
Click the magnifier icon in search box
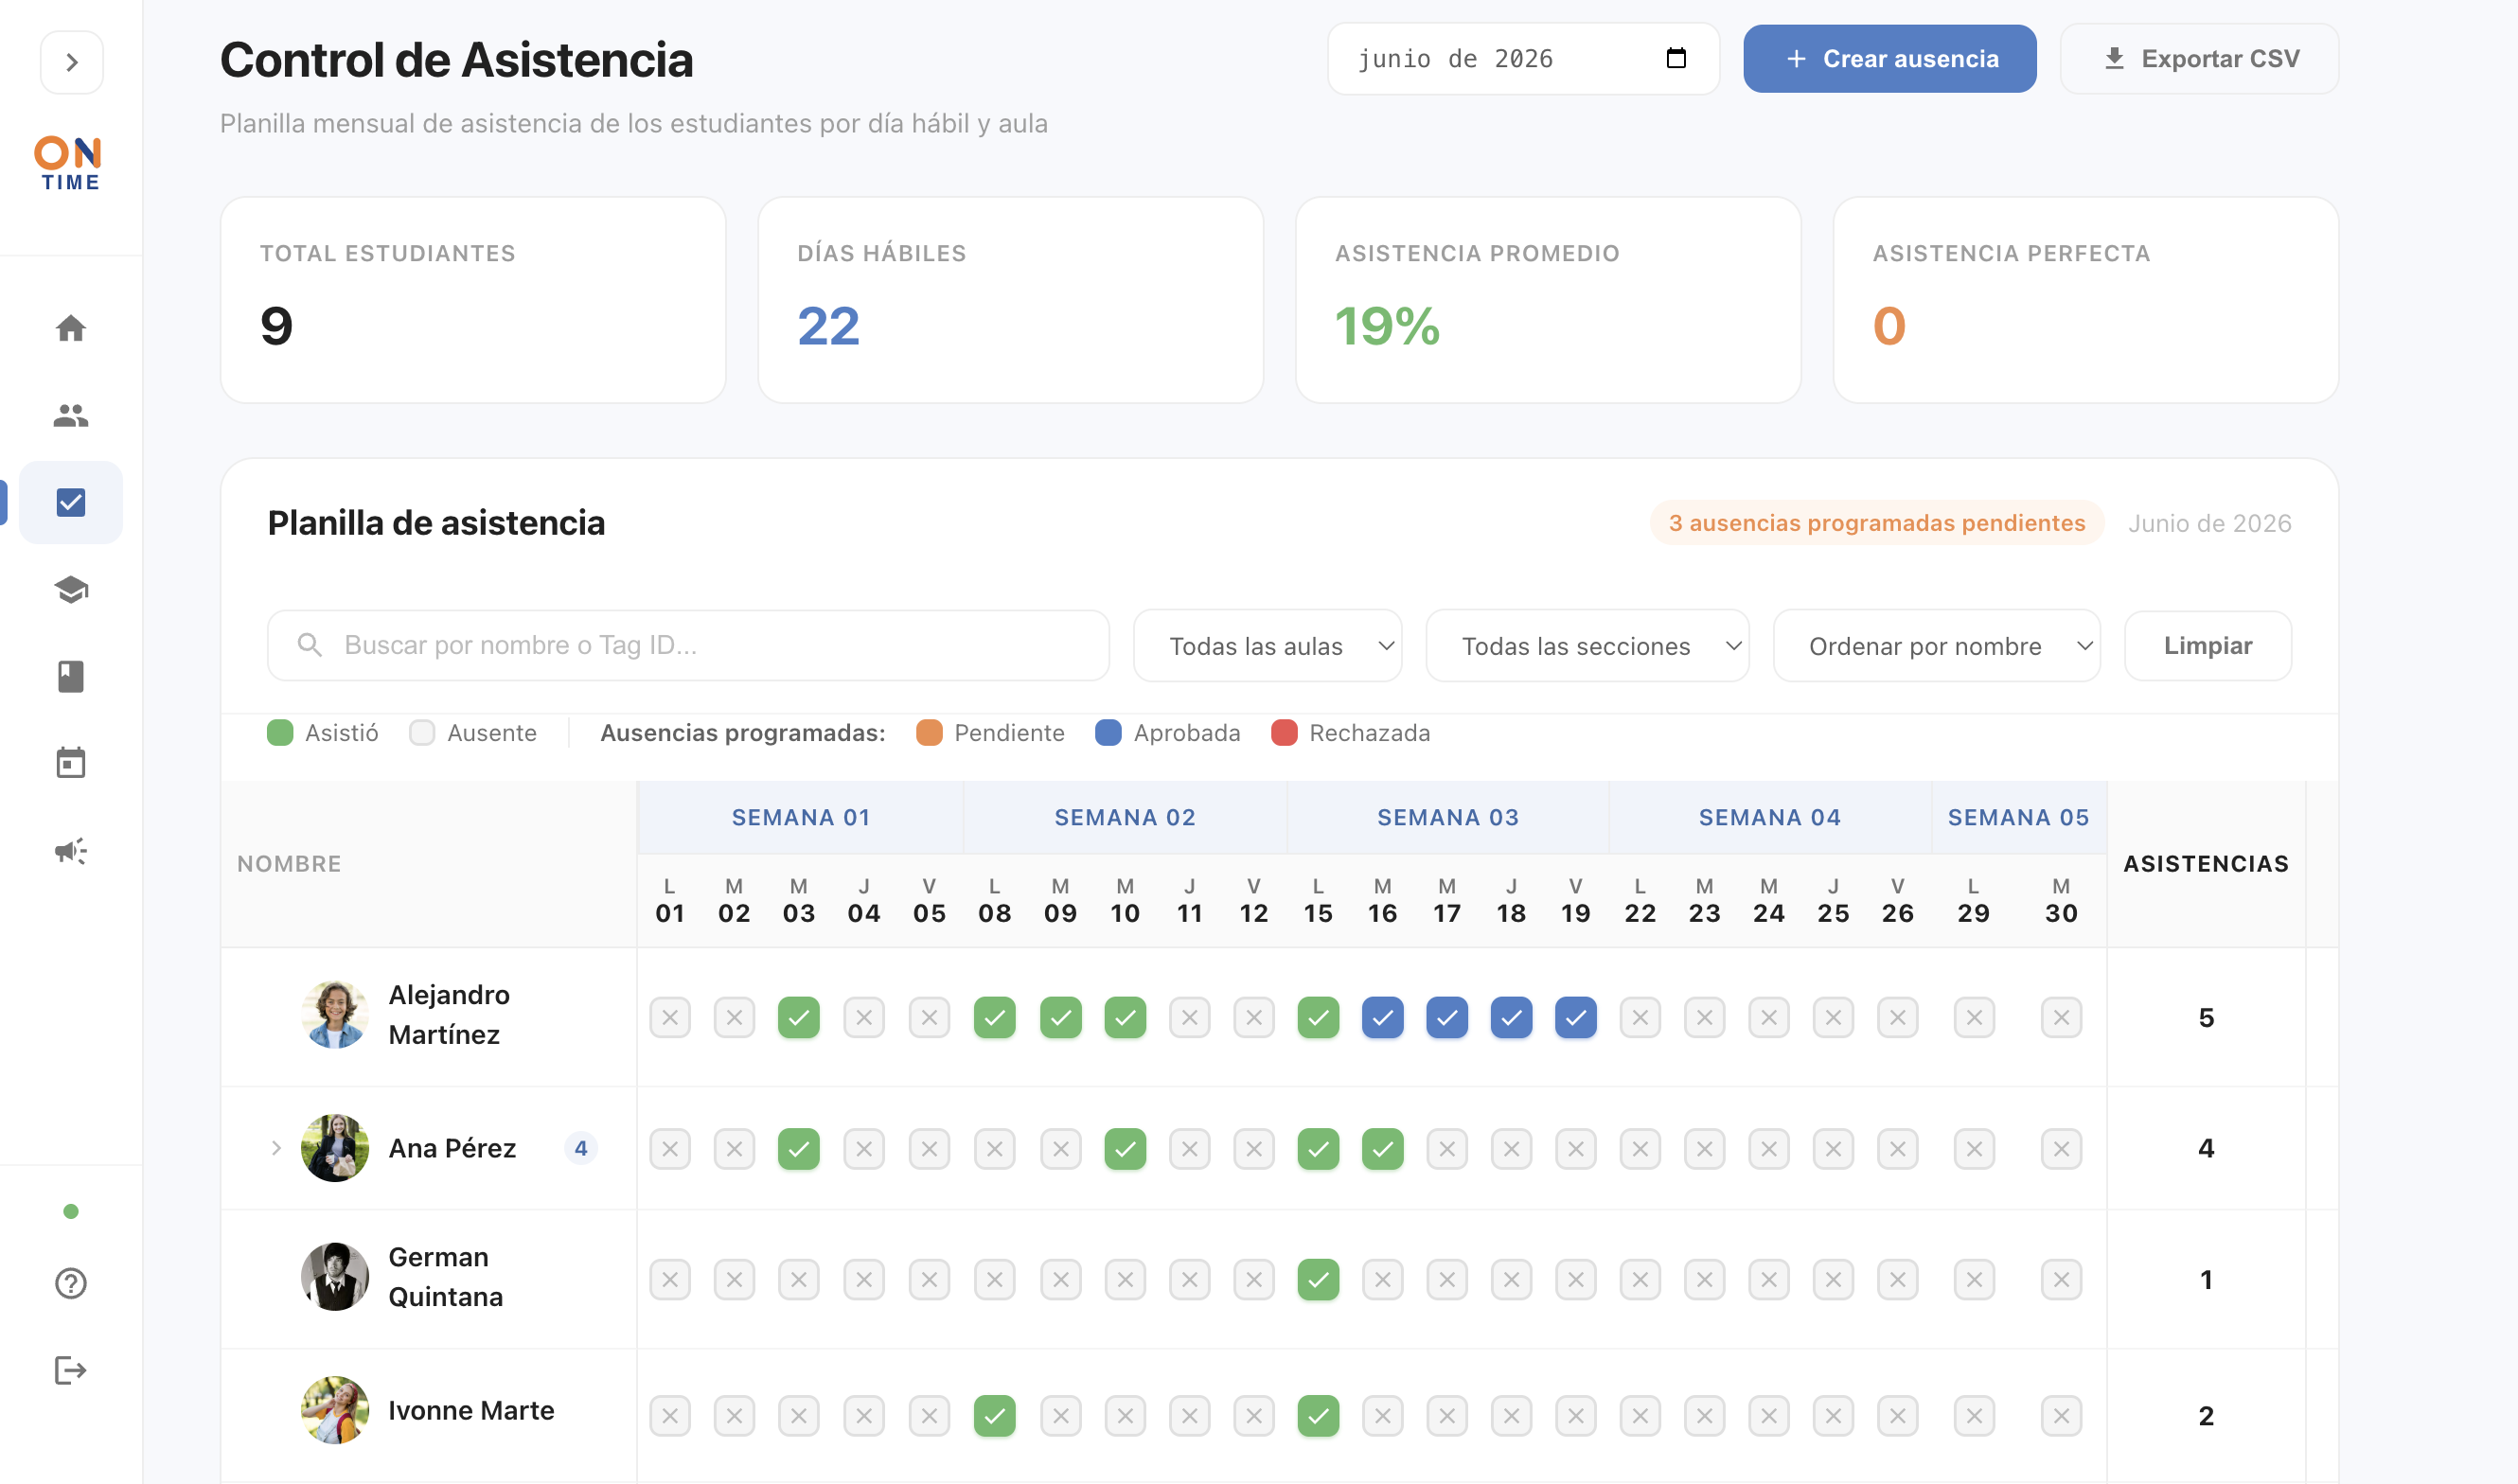309,645
